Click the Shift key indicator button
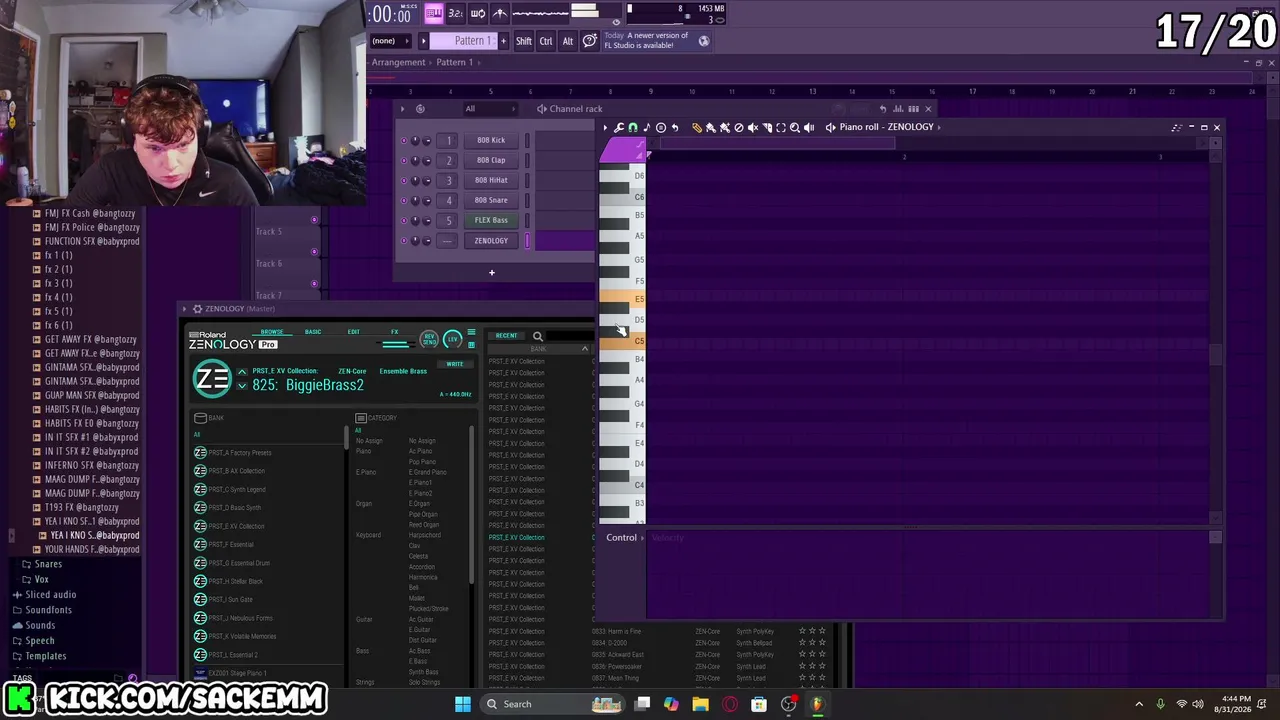Viewport: 1280px width, 720px height. [524, 41]
